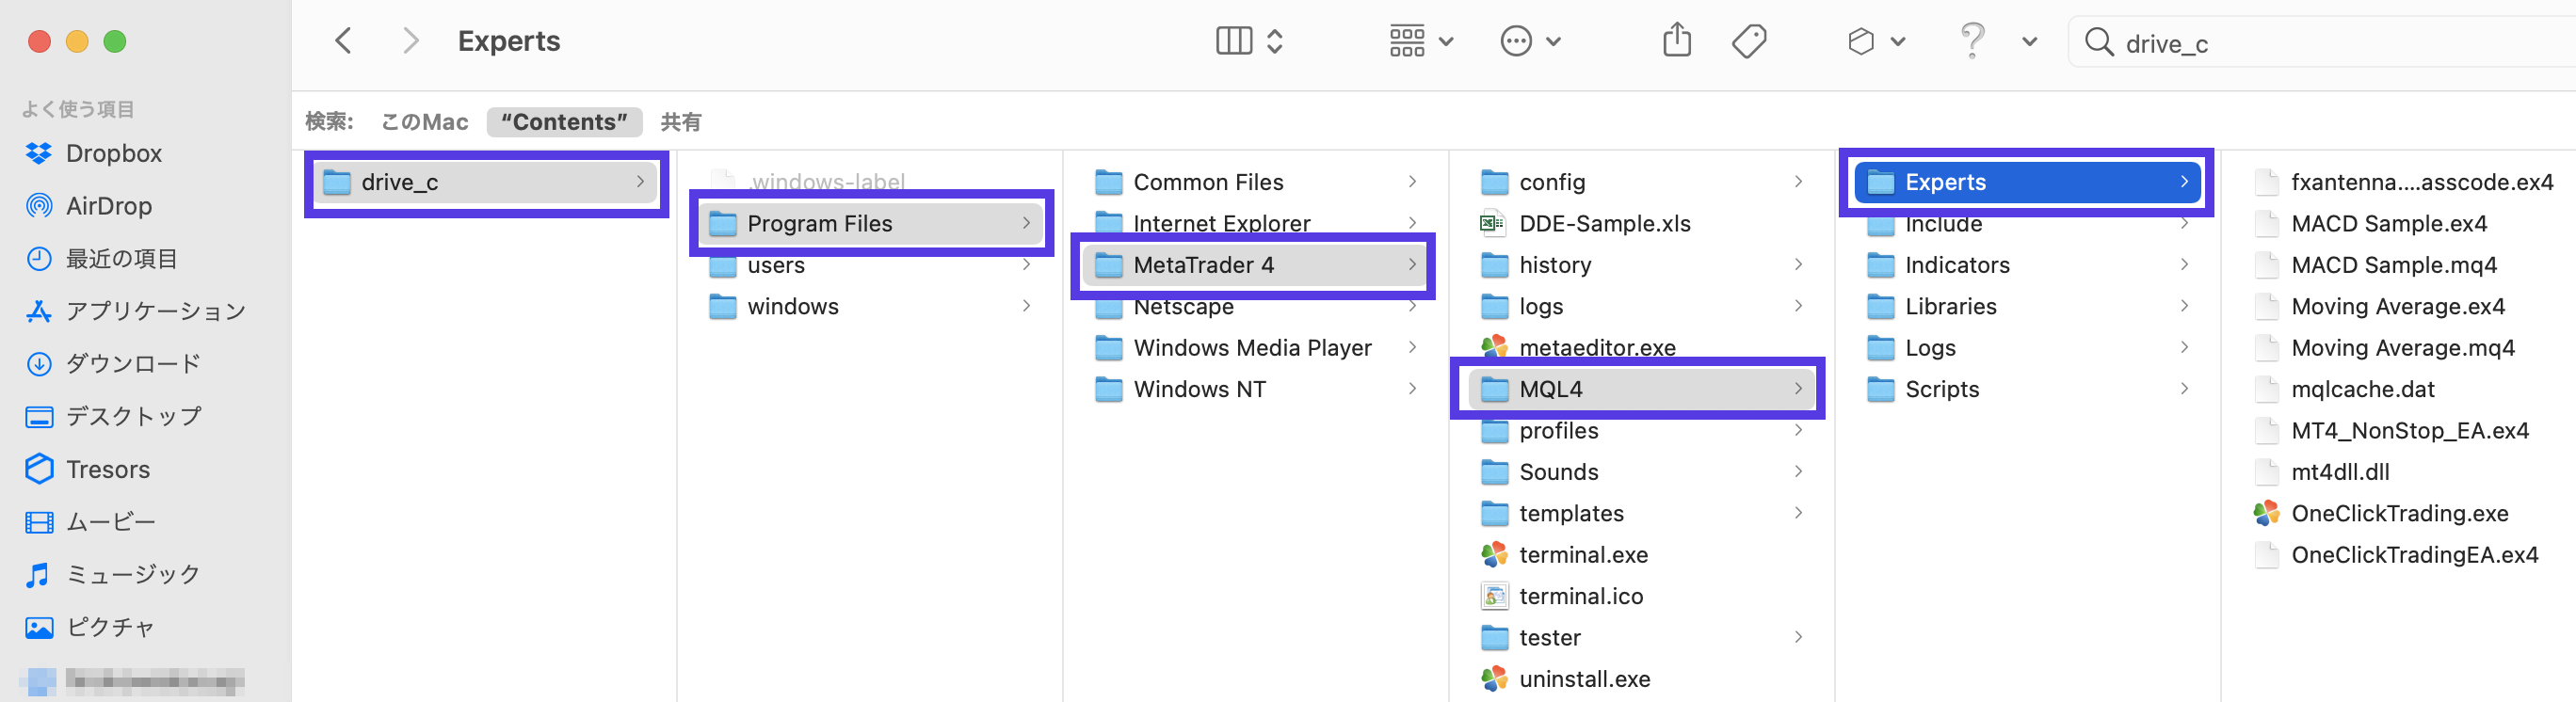Open ミュージック in the sidebar
Image resolution: width=2576 pixels, height=702 pixels.
(x=112, y=574)
